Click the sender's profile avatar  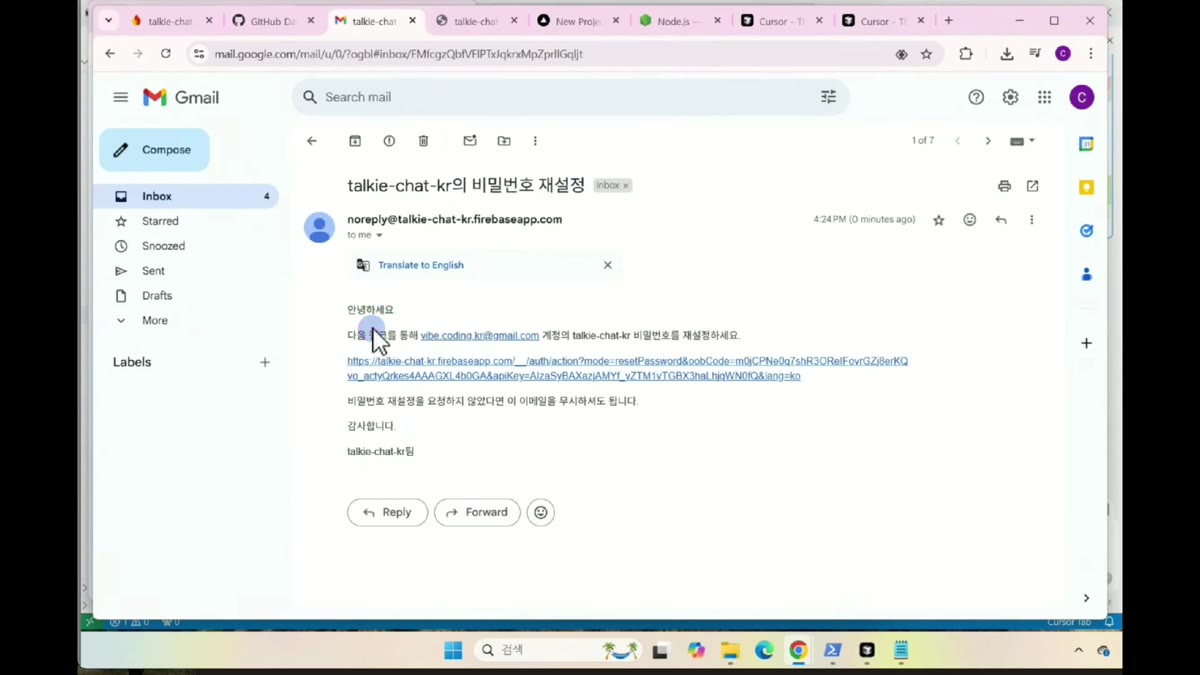click(320, 227)
